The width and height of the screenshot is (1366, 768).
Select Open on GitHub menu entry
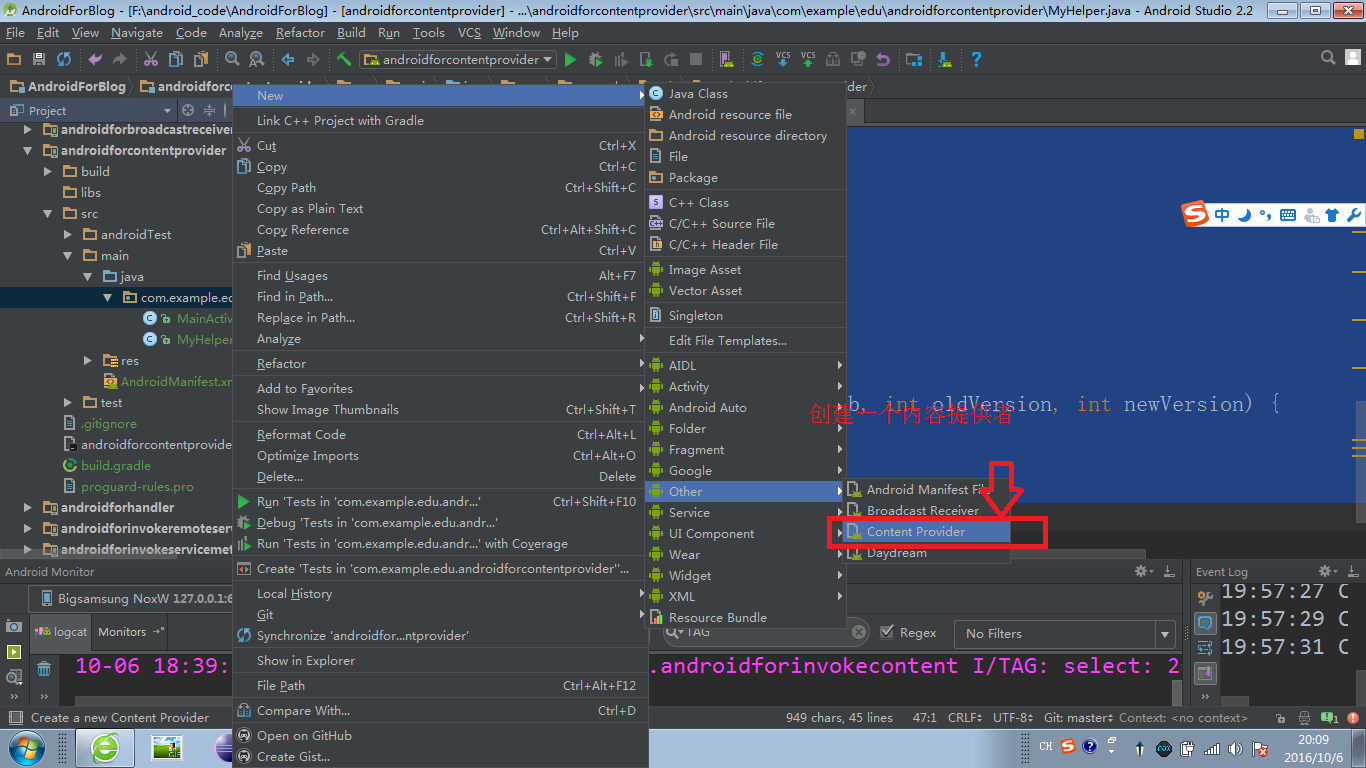click(x=440, y=736)
